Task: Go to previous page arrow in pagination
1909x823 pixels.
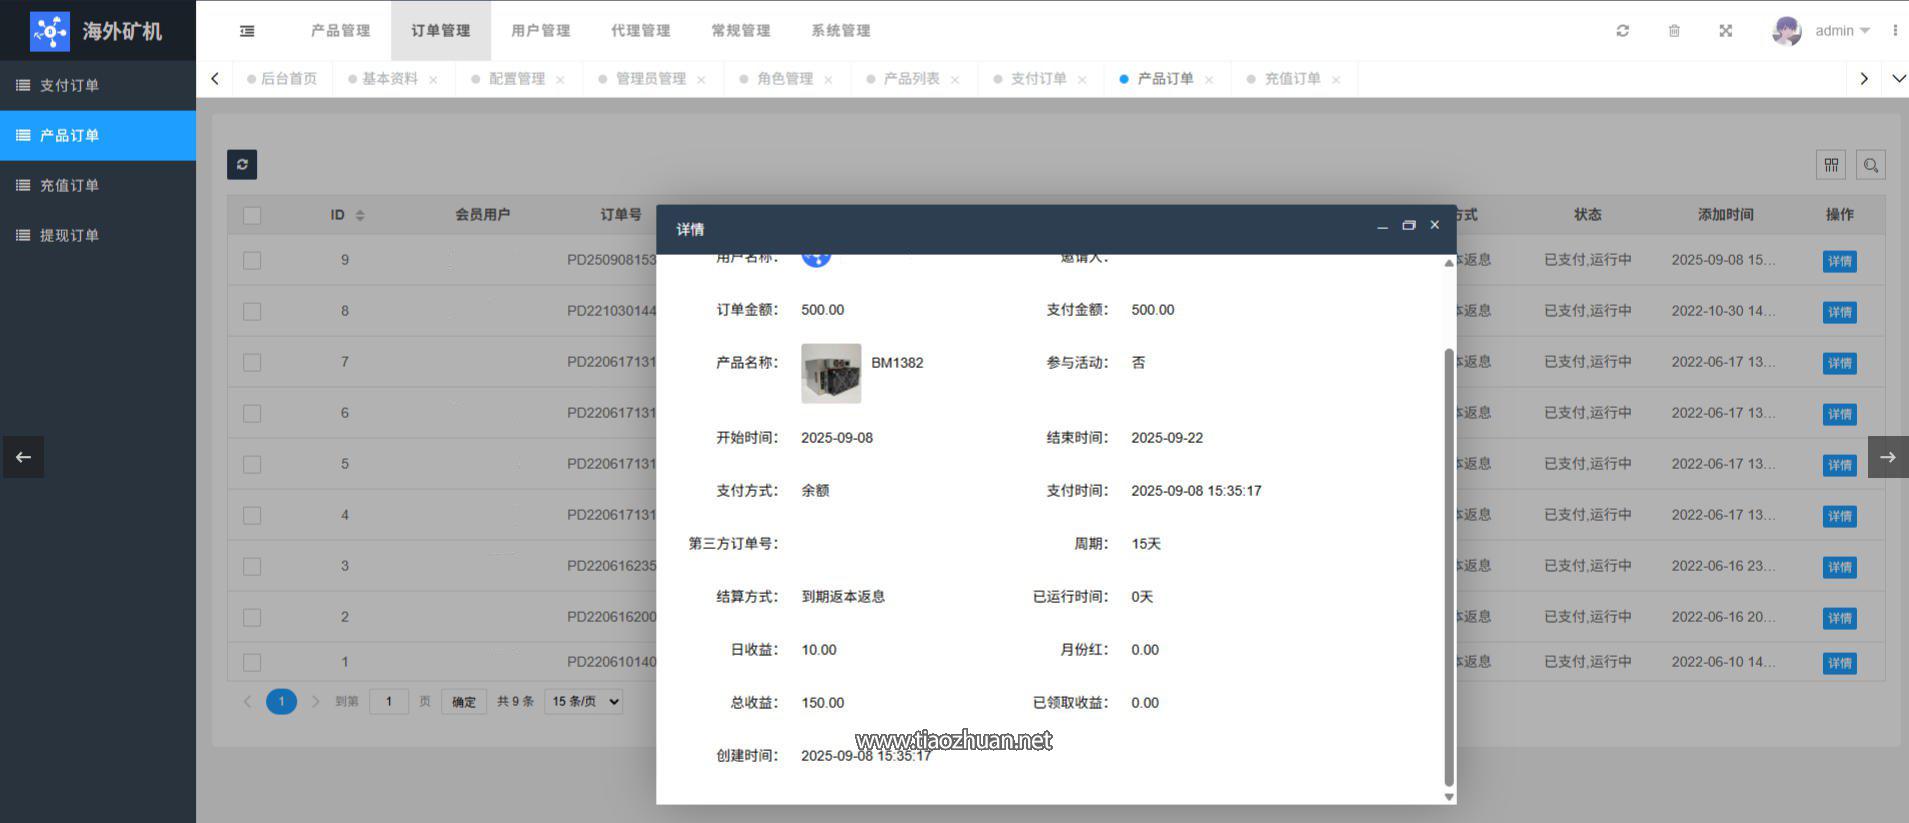Action: point(248,701)
